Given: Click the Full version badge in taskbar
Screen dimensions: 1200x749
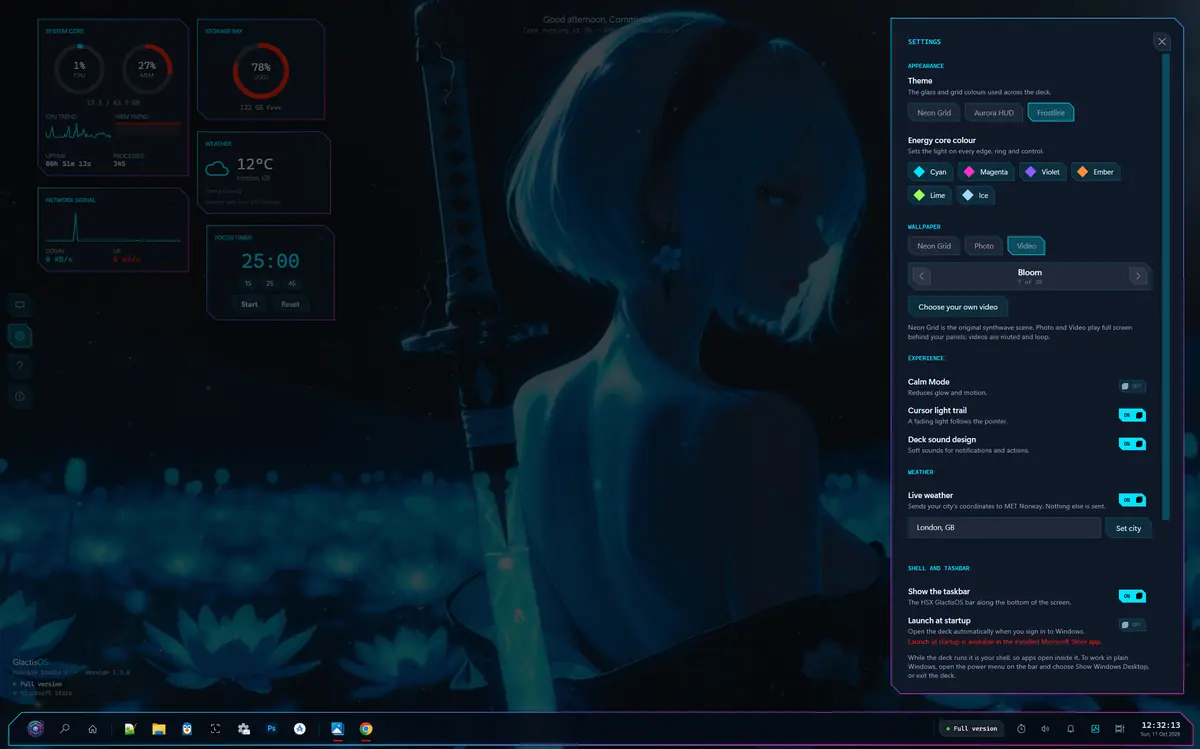Looking at the screenshot, I should (x=972, y=729).
